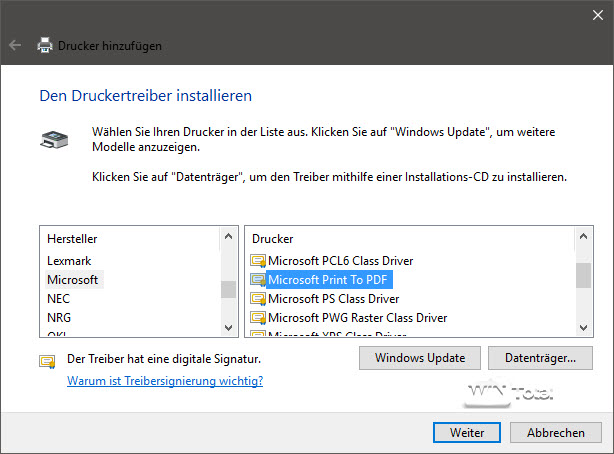The image size is (614, 454).
Task: Click Weiter to continue
Action: (x=467, y=432)
